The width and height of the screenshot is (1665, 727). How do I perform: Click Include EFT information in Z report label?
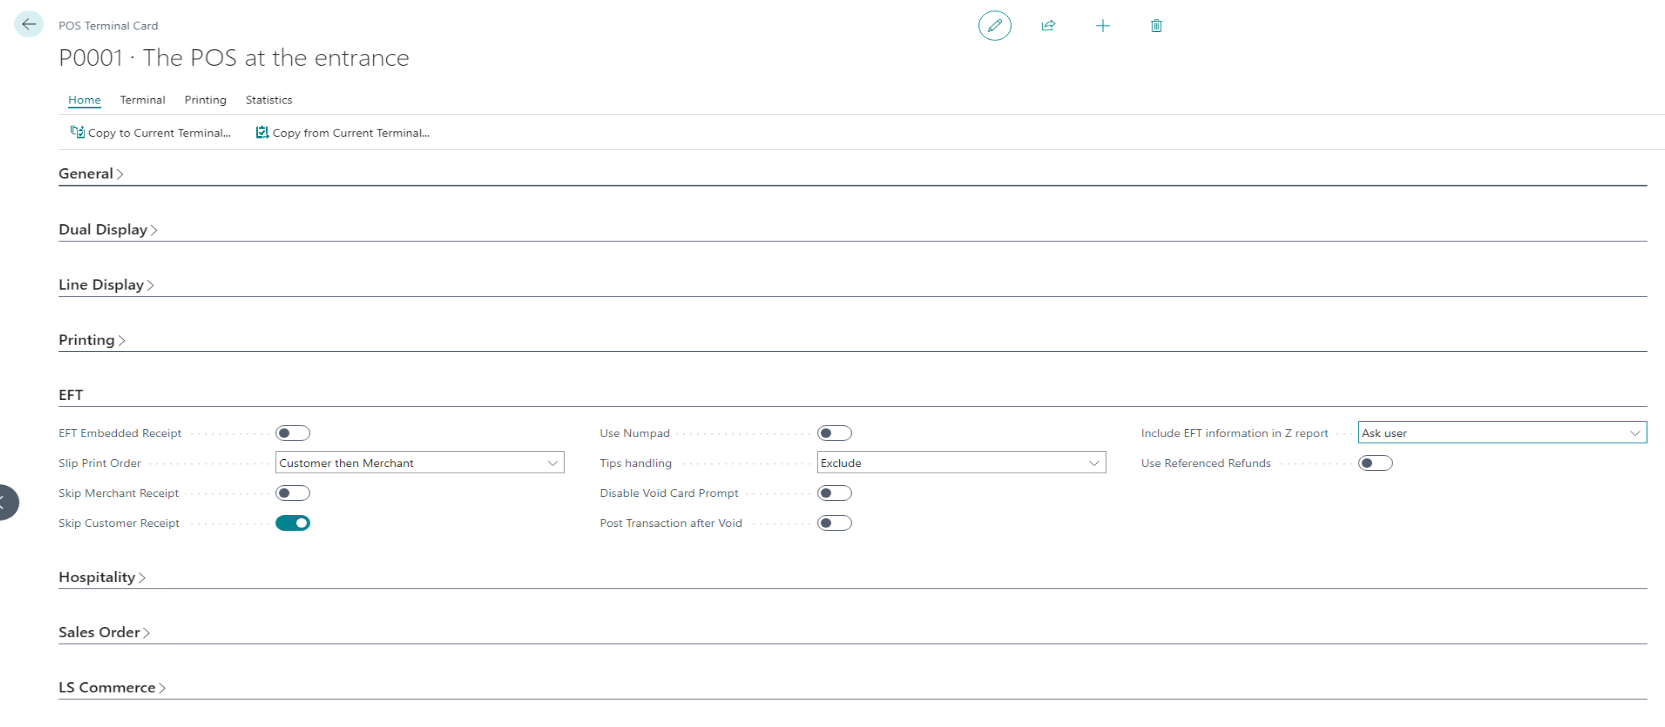click(x=1235, y=433)
